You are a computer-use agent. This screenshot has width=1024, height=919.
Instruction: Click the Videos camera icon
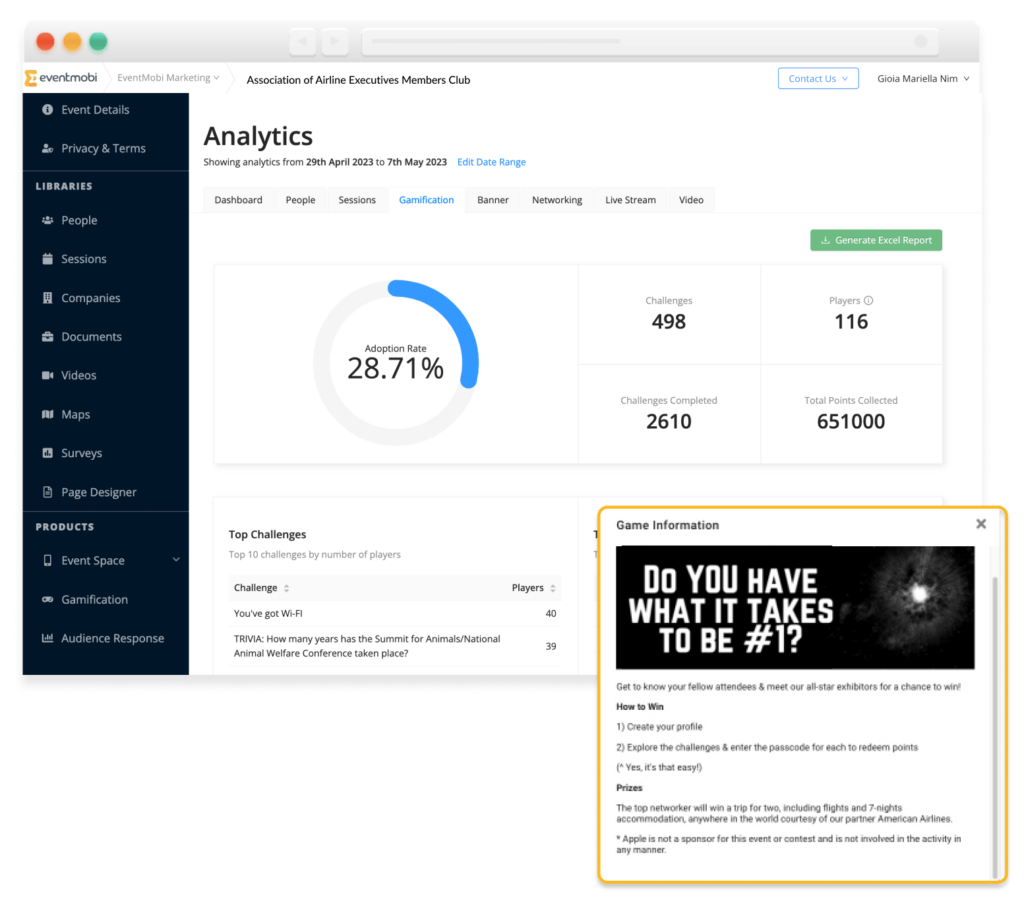point(48,375)
